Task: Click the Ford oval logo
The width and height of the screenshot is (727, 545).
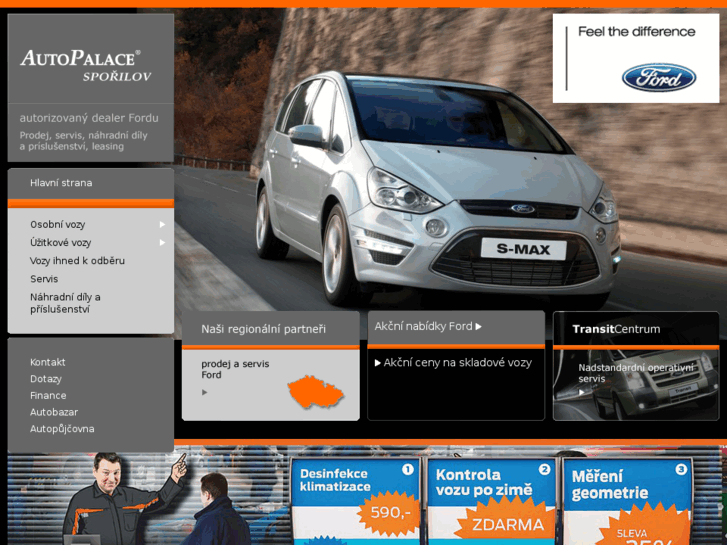Action: point(659,77)
